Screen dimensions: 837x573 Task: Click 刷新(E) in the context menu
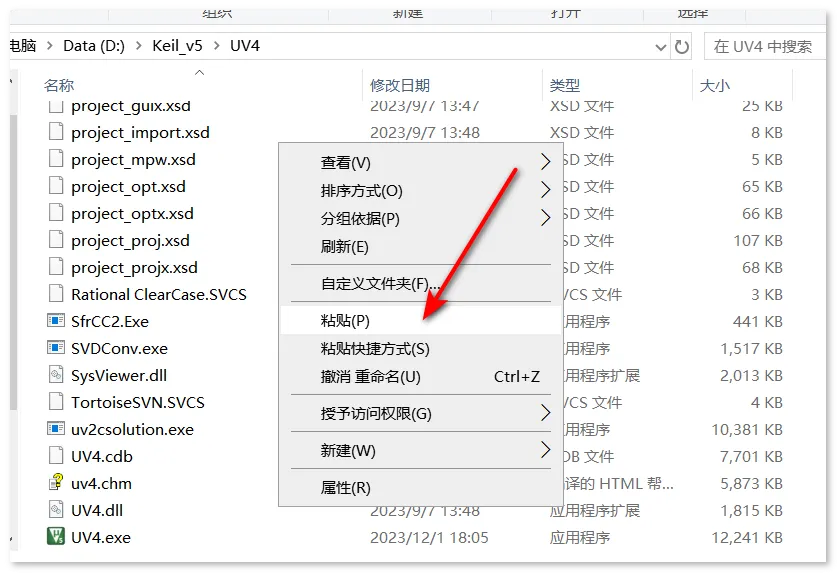coord(421,246)
